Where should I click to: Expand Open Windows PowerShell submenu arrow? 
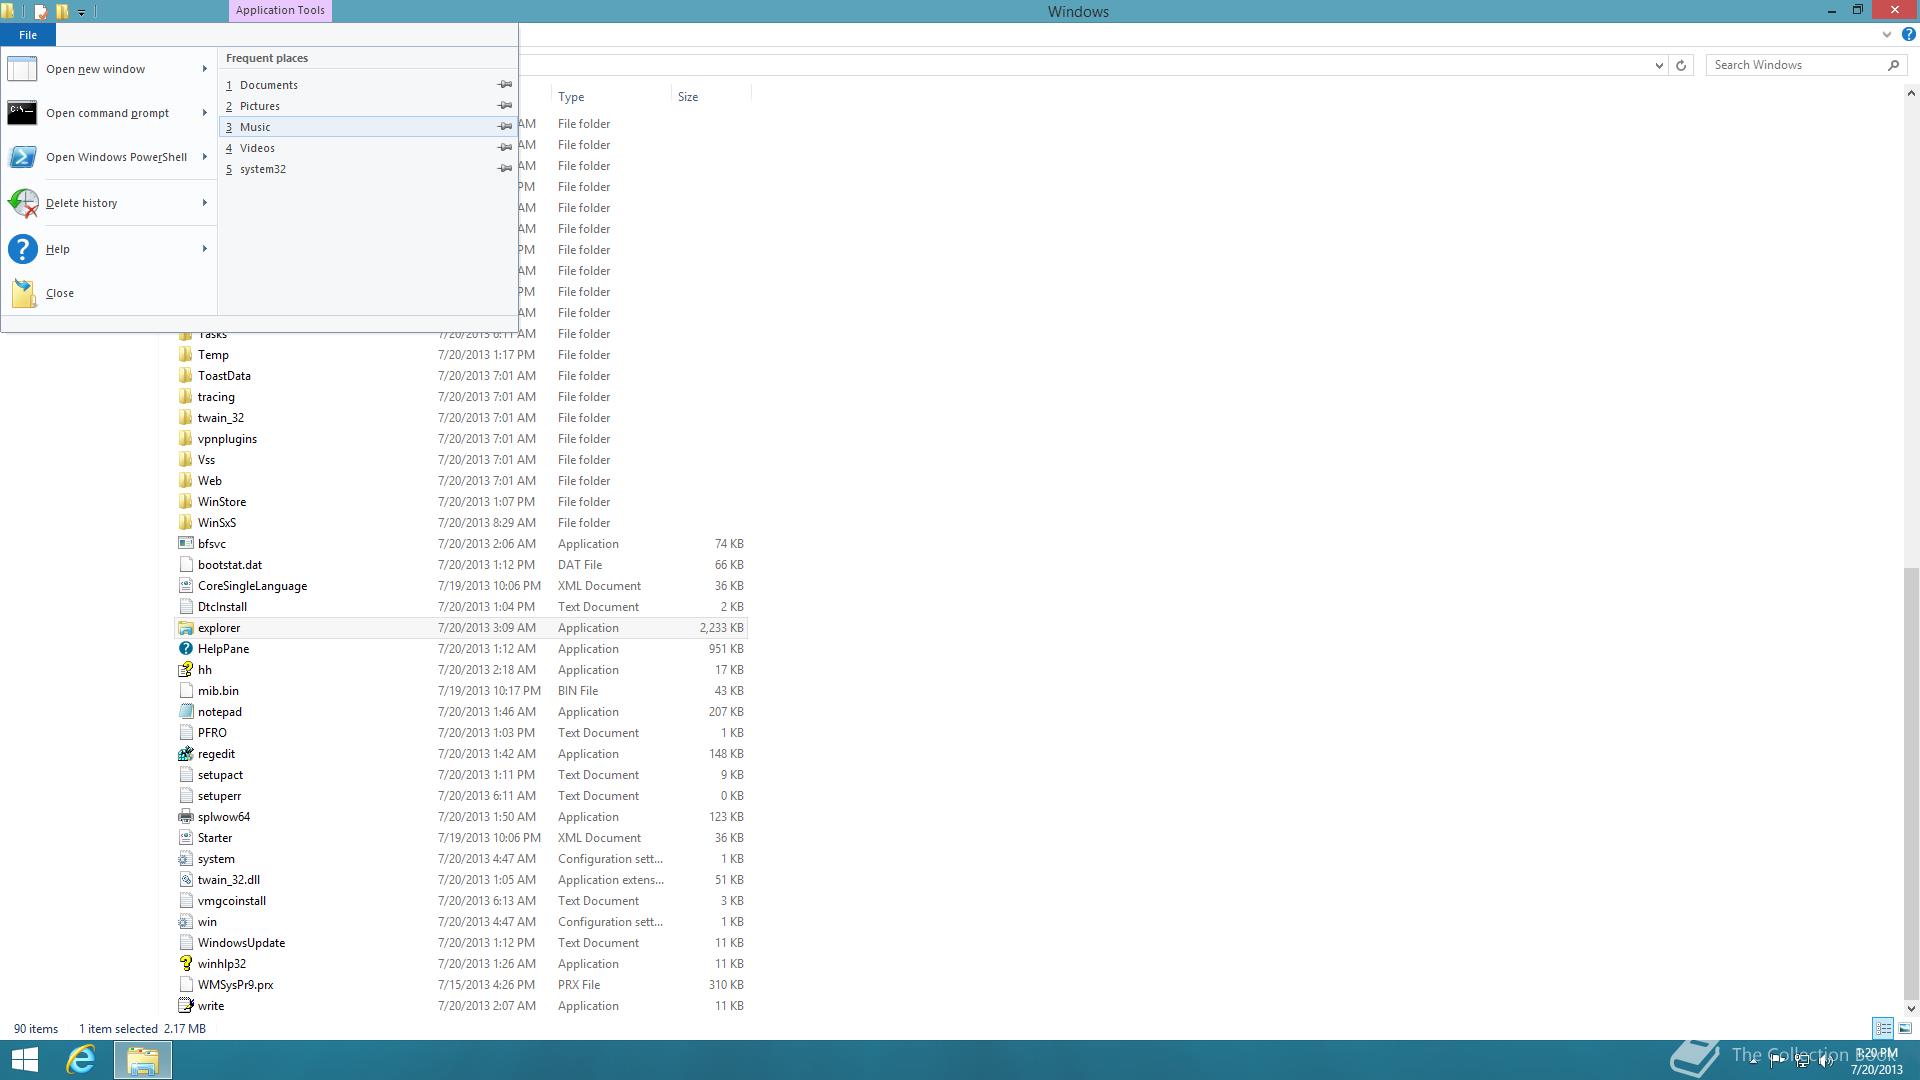(x=205, y=157)
